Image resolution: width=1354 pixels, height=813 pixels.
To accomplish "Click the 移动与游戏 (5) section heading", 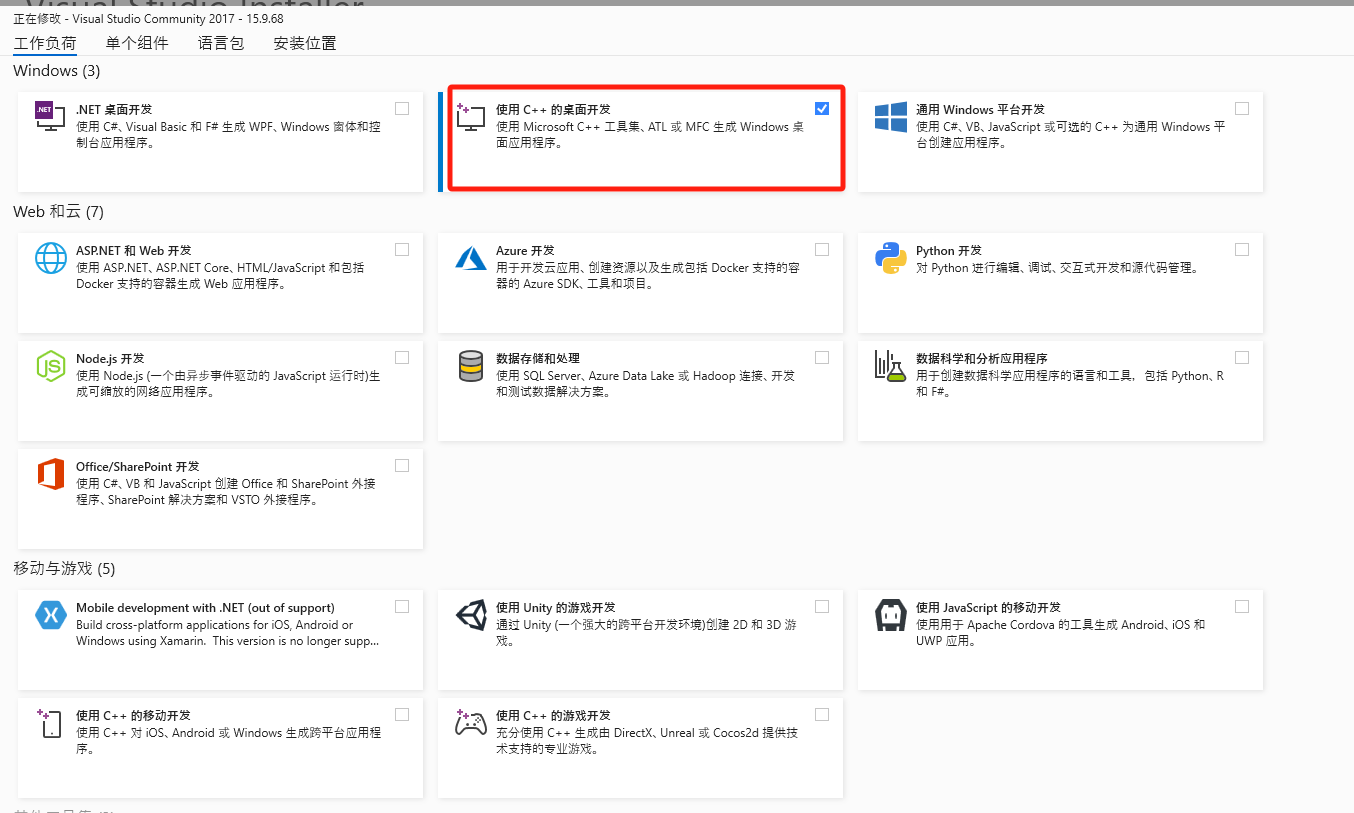I will tap(64, 569).
